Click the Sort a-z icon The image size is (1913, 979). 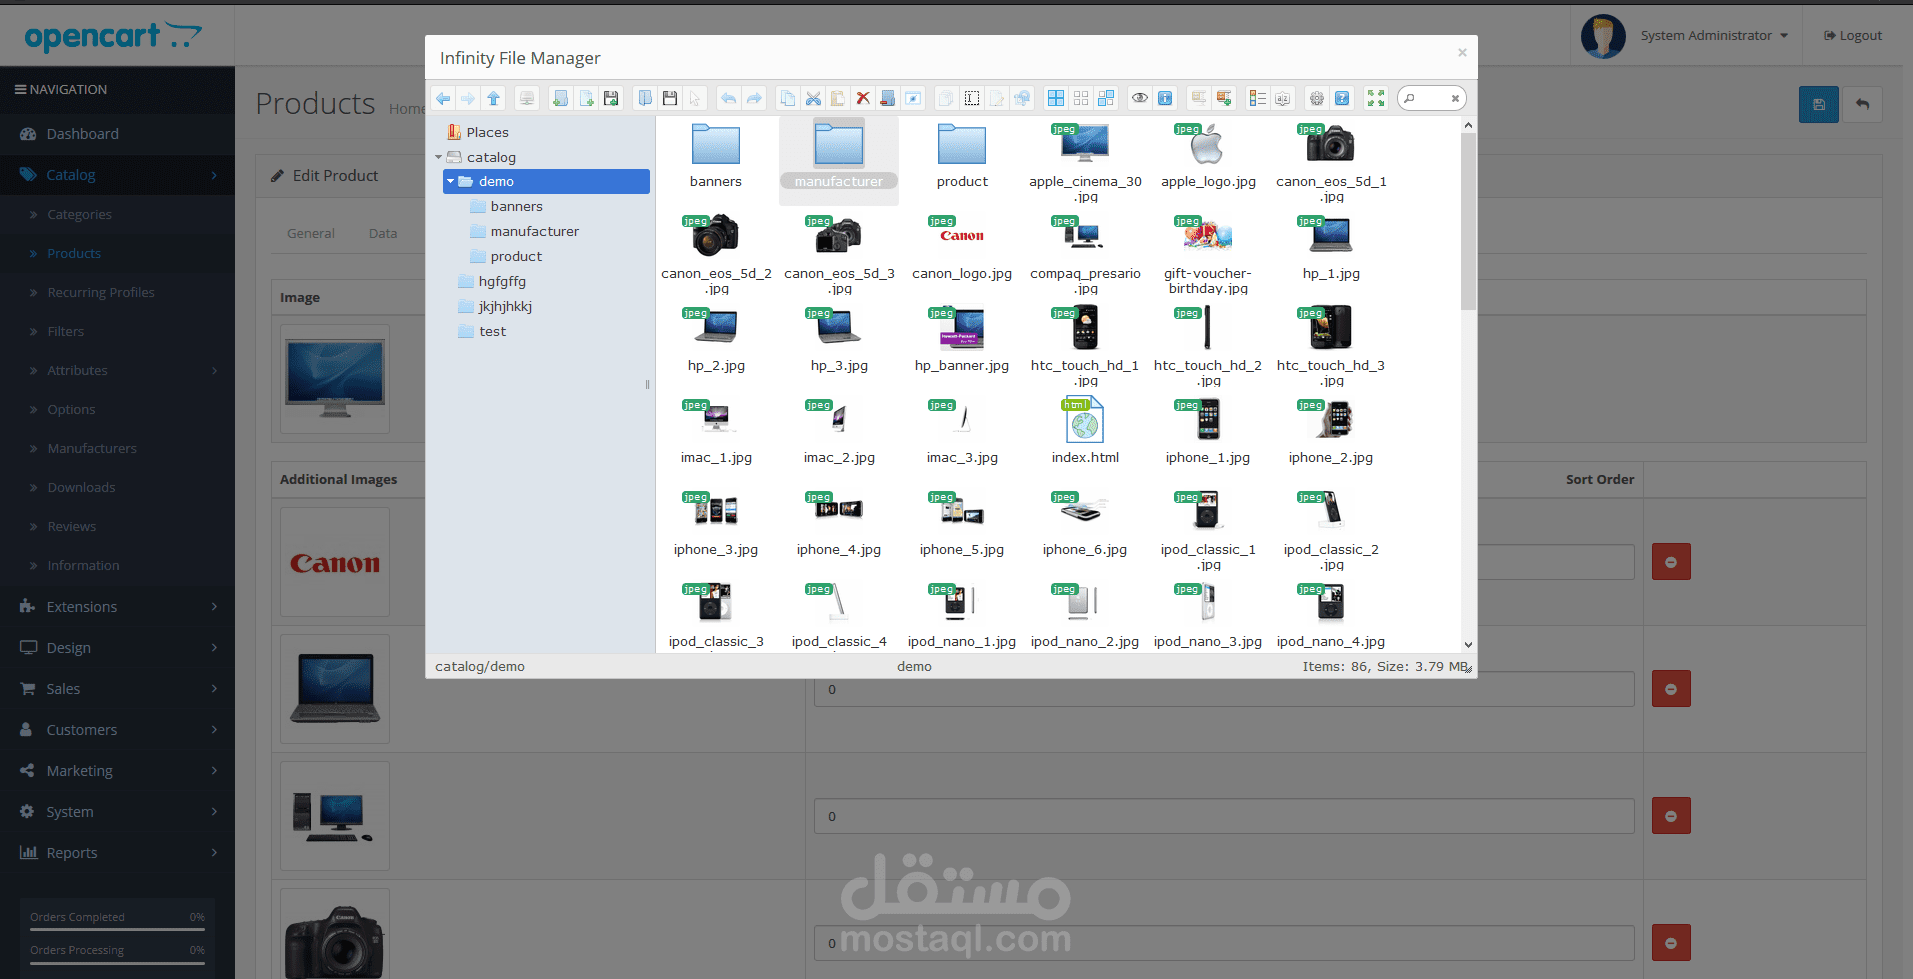(x=1282, y=98)
